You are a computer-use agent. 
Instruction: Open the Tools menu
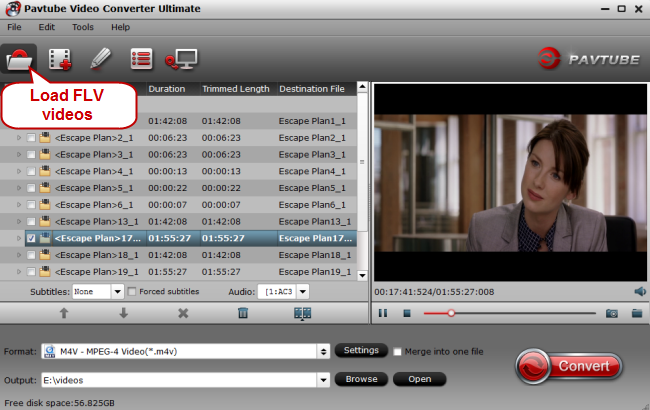click(x=83, y=27)
